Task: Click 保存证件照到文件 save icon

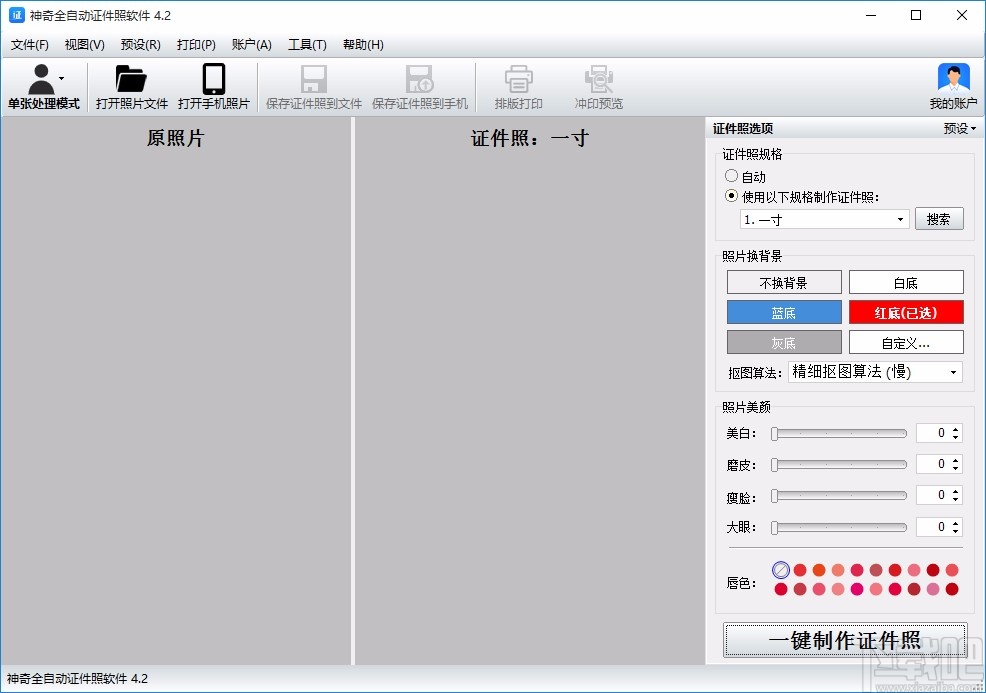Action: point(314,80)
